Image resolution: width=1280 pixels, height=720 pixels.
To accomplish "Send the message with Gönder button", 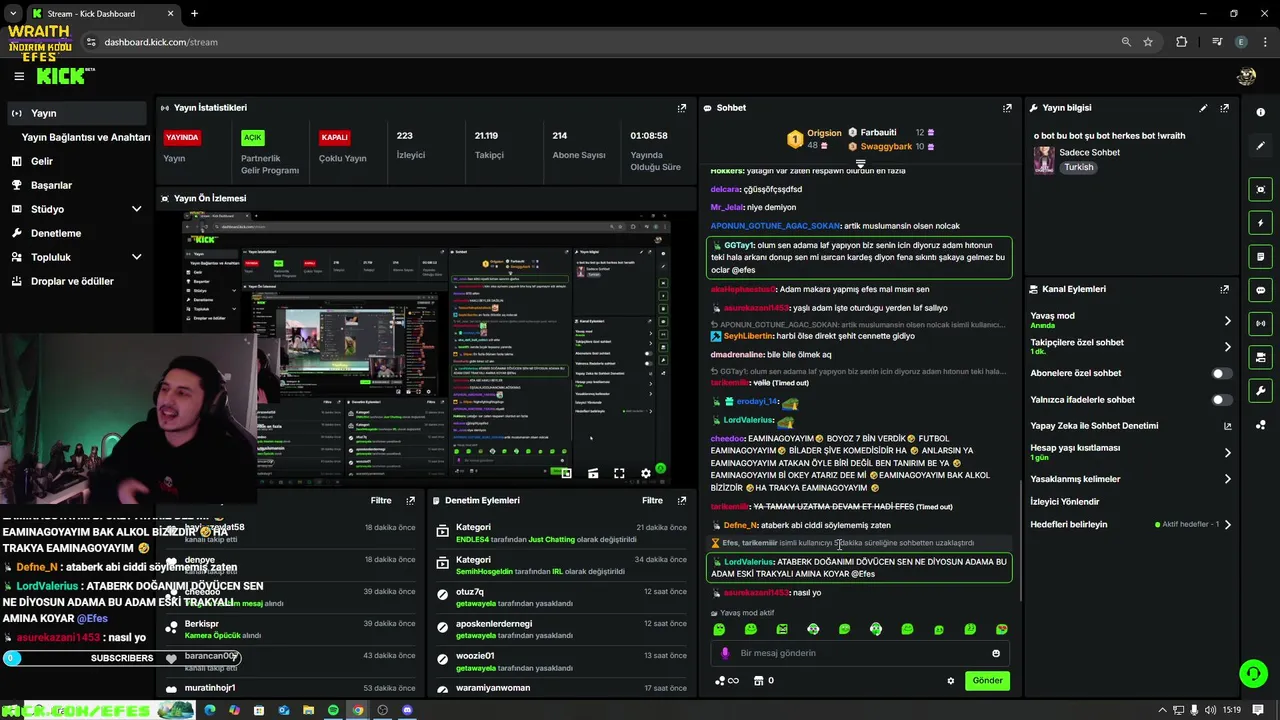I will pos(987,681).
